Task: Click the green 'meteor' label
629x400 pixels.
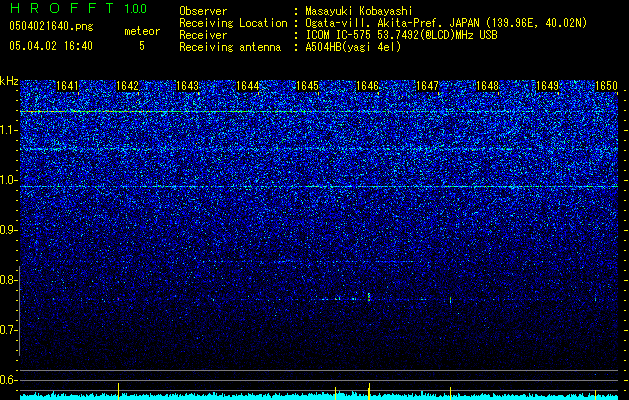Action: point(142,31)
